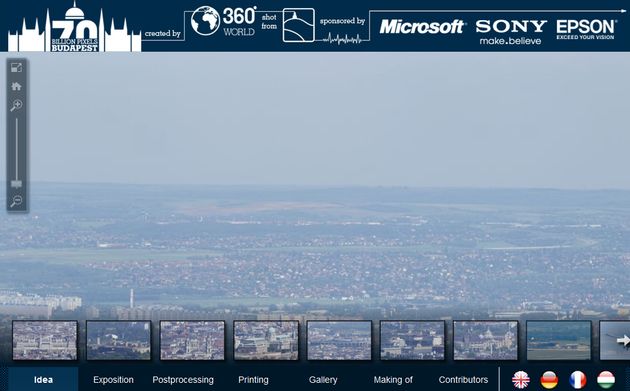Select the Idea tab
The width and height of the screenshot is (630, 391).
pyautogui.click(x=43, y=379)
